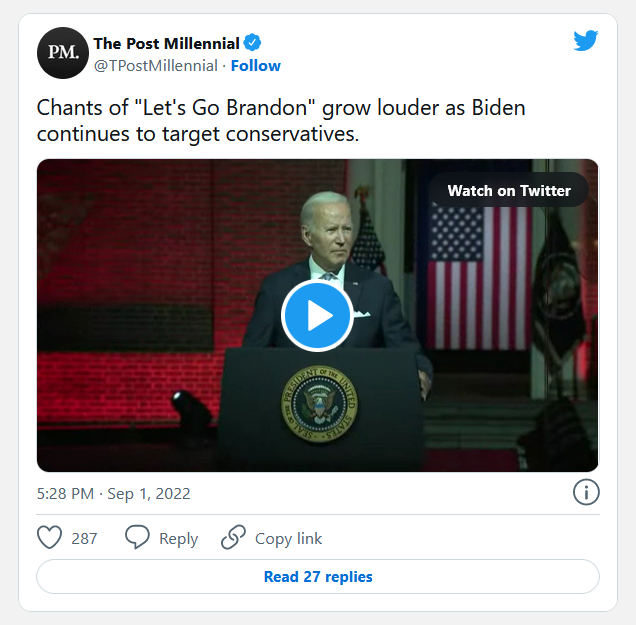Click the tweet timestamp Sep 1, 2022

tap(113, 494)
